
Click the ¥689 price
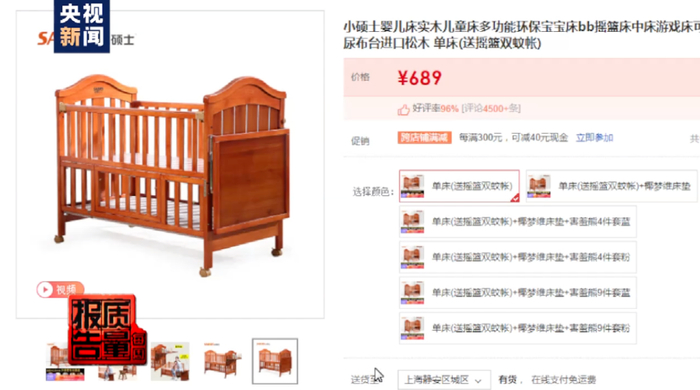(419, 78)
